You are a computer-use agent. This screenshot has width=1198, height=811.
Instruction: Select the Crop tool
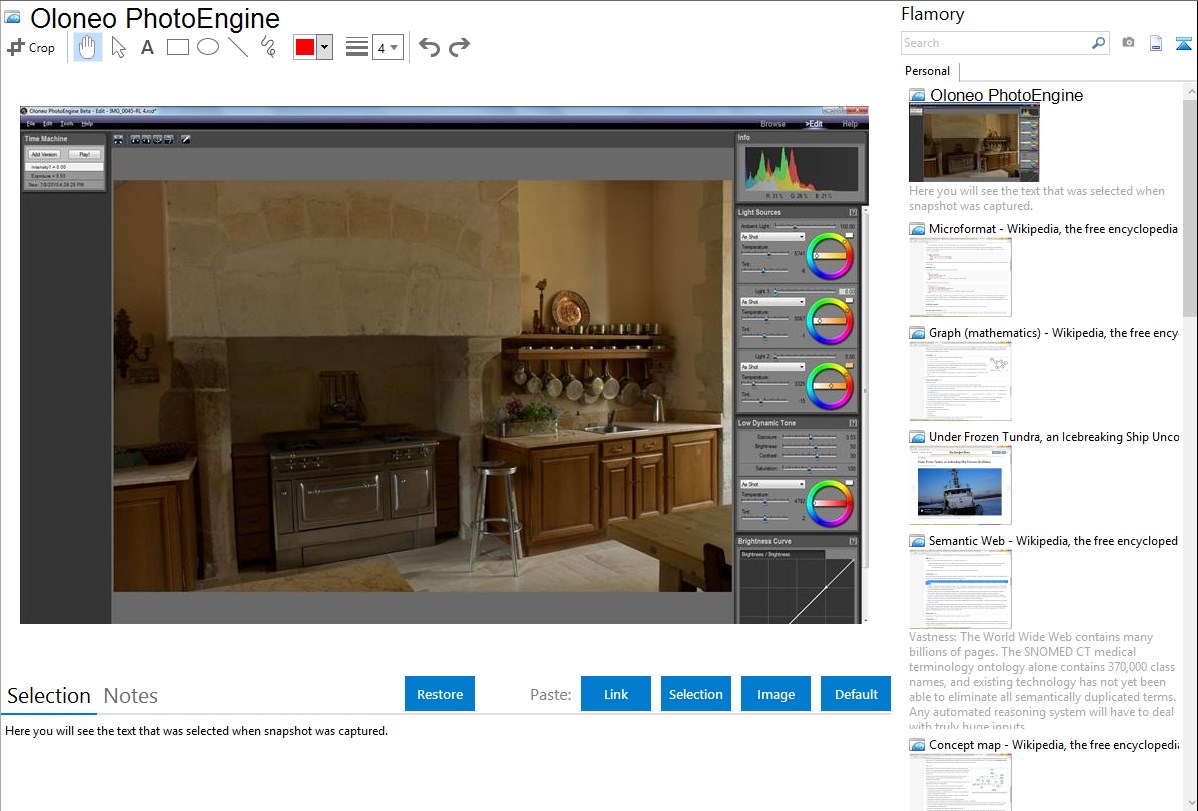point(31,47)
